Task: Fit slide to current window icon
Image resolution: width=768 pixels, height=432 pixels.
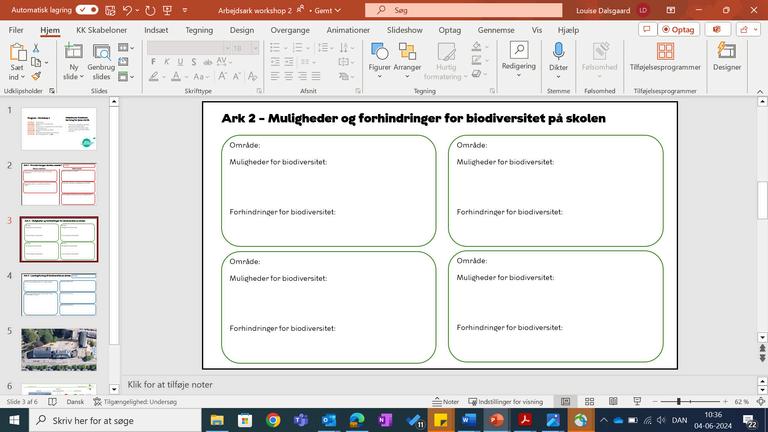Action: click(x=761, y=402)
